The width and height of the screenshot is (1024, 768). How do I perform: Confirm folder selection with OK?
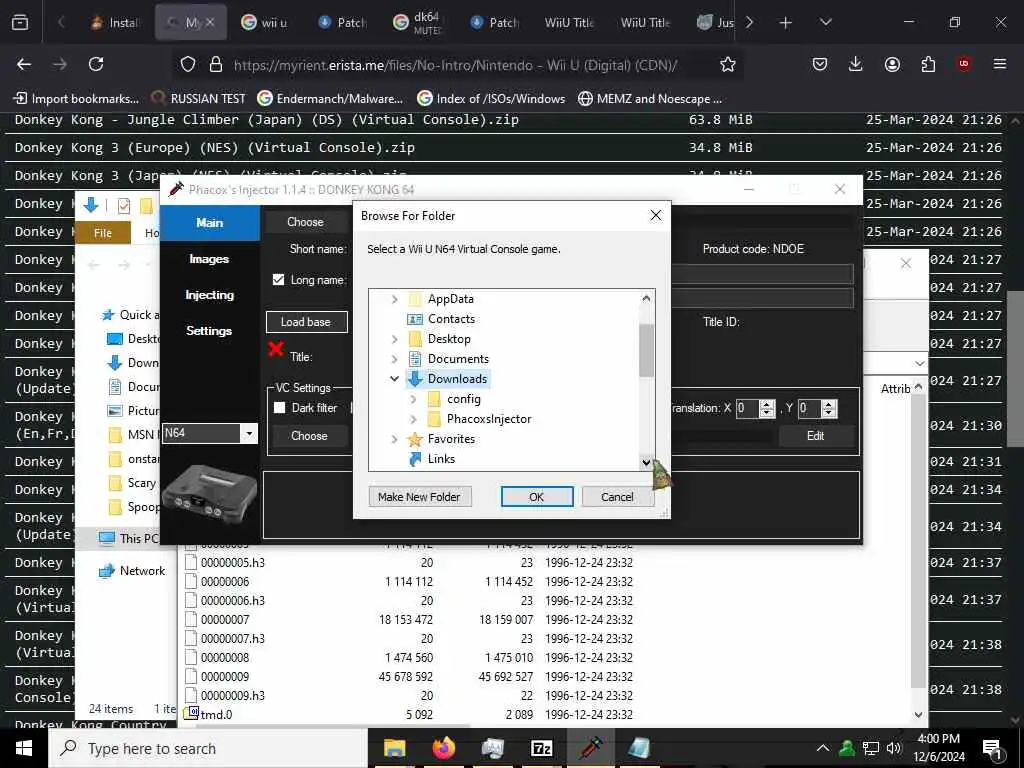point(537,497)
